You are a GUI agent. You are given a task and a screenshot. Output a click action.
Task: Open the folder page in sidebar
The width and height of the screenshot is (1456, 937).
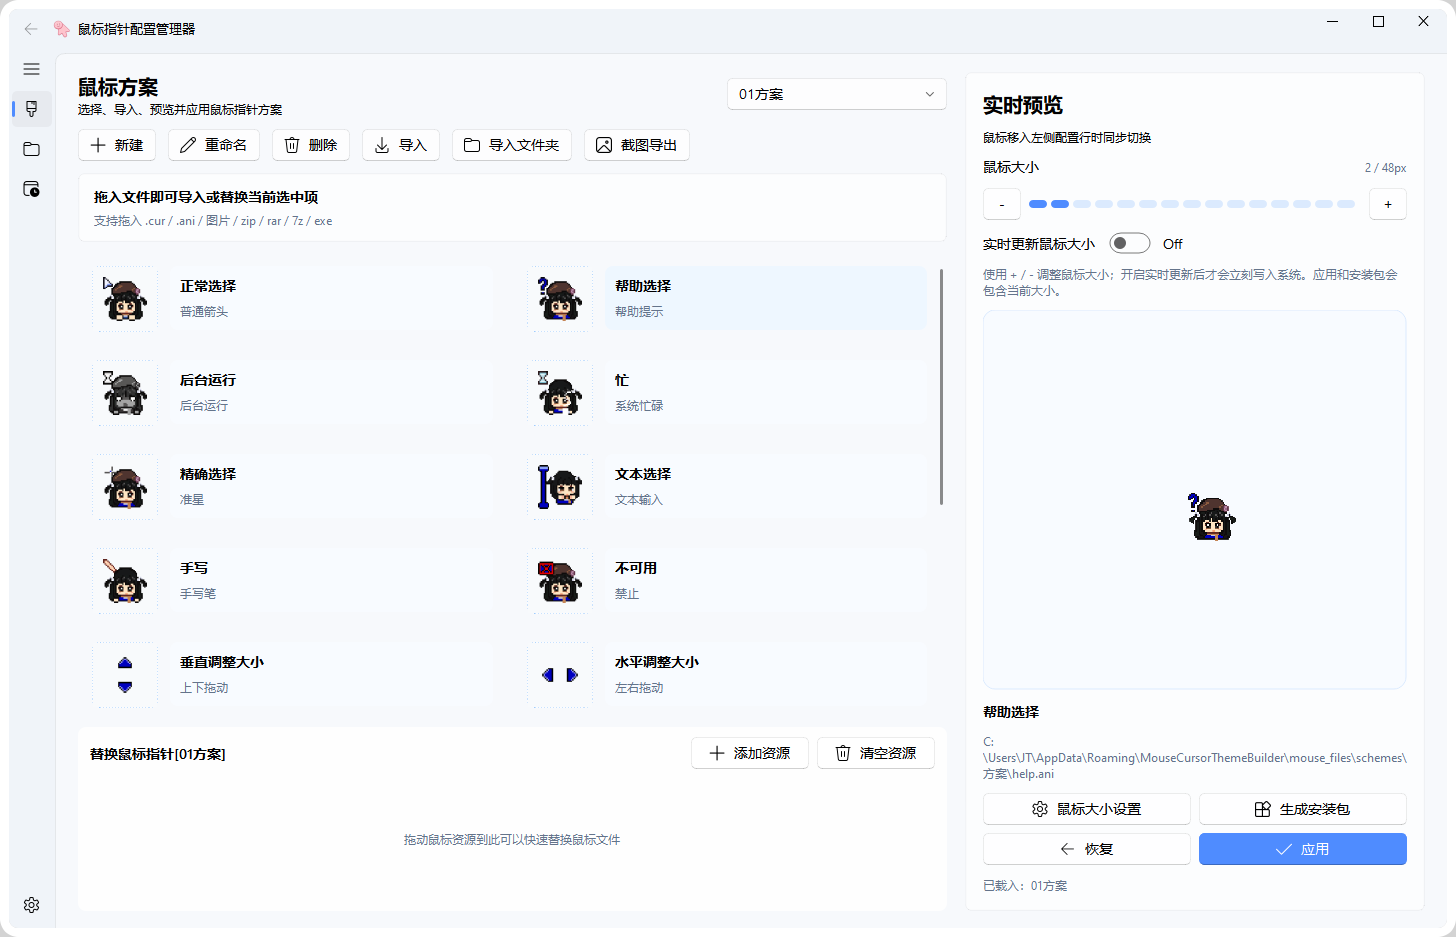31,149
